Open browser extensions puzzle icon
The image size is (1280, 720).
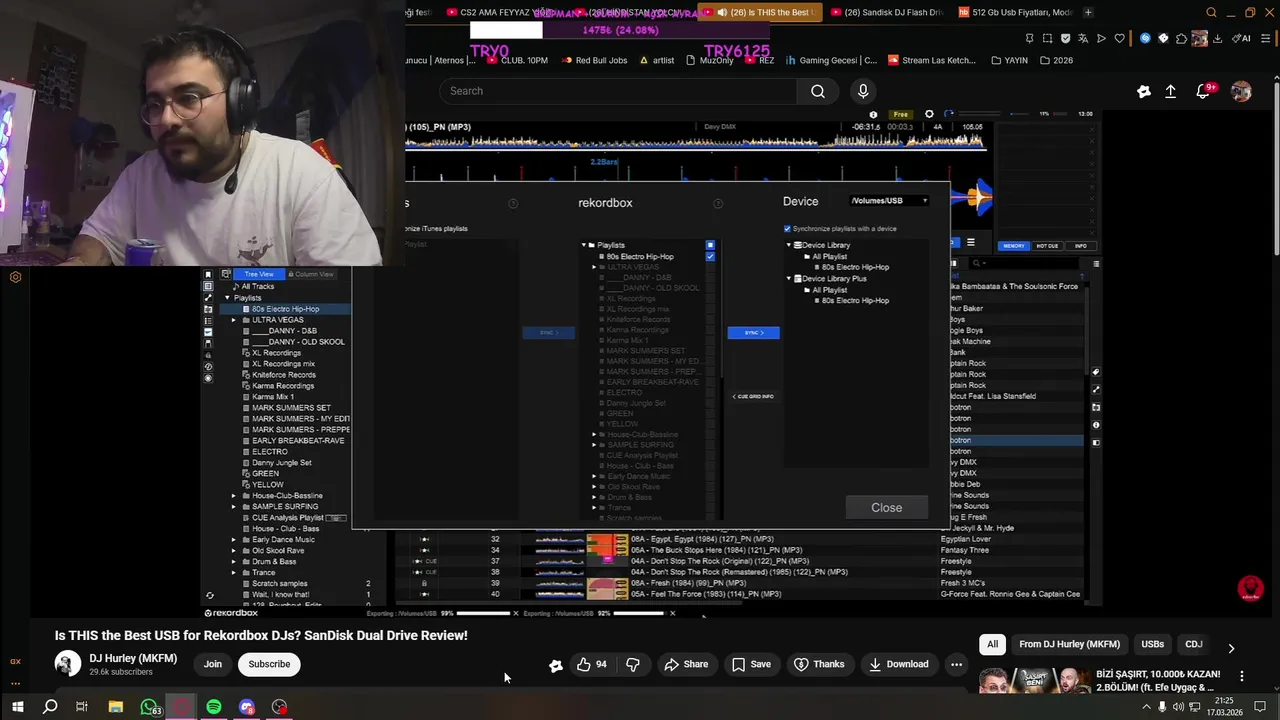coord(1182,38)
